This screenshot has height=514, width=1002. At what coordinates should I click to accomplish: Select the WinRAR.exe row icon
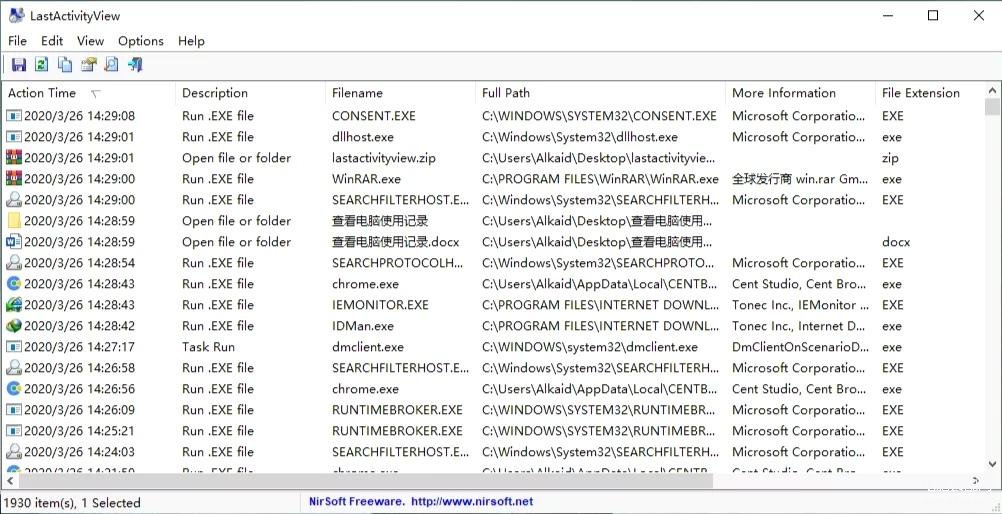click(x=14, y=179)
